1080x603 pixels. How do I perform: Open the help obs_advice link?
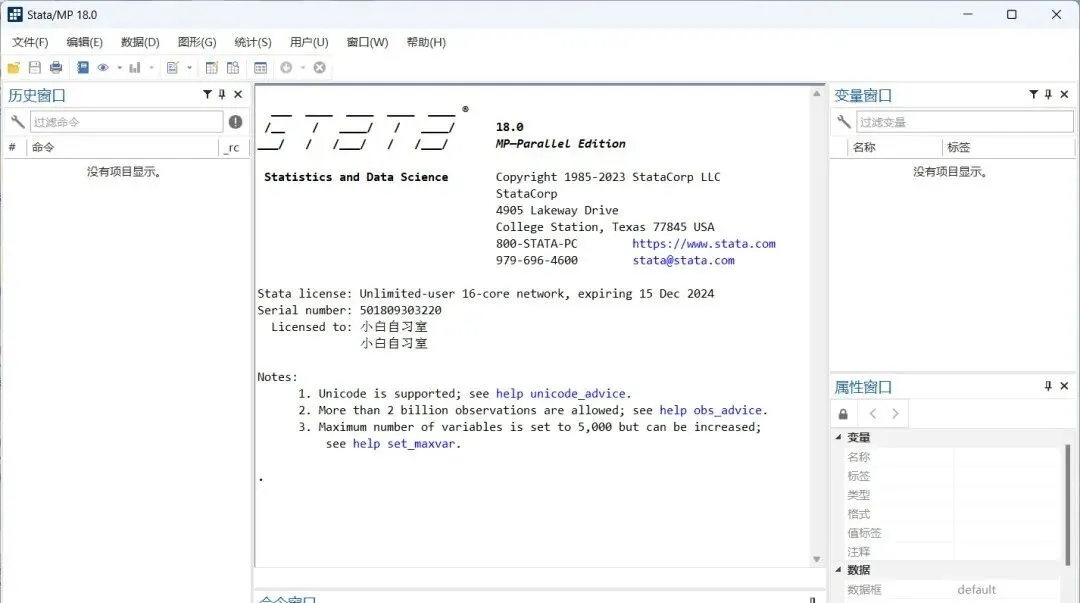point(711,410)
